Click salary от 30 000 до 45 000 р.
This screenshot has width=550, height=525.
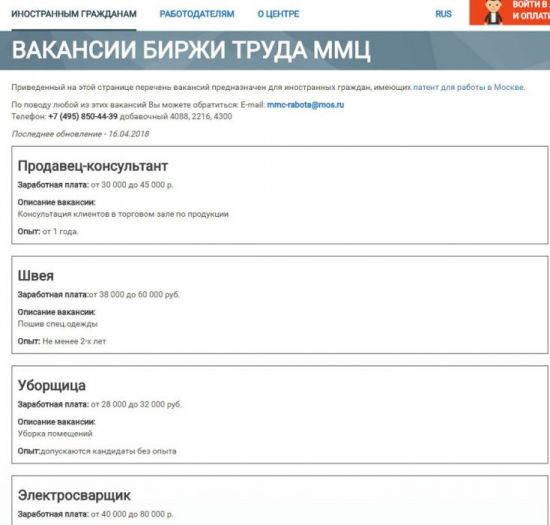(132, 185)
